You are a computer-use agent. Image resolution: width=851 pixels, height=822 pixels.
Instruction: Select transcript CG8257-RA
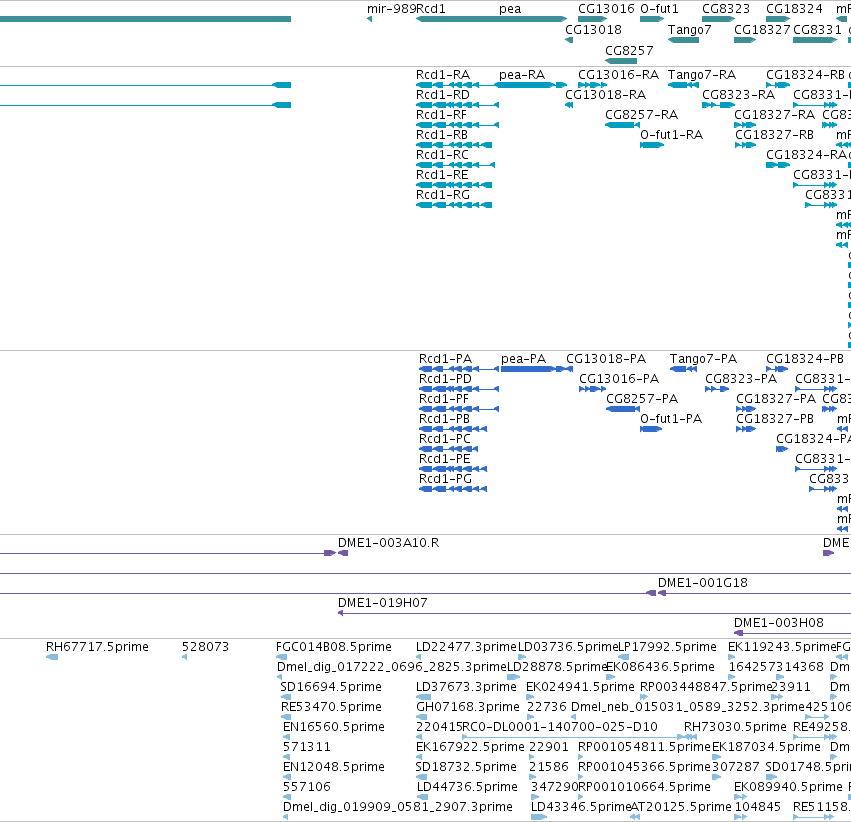click(x=642, y=115)
